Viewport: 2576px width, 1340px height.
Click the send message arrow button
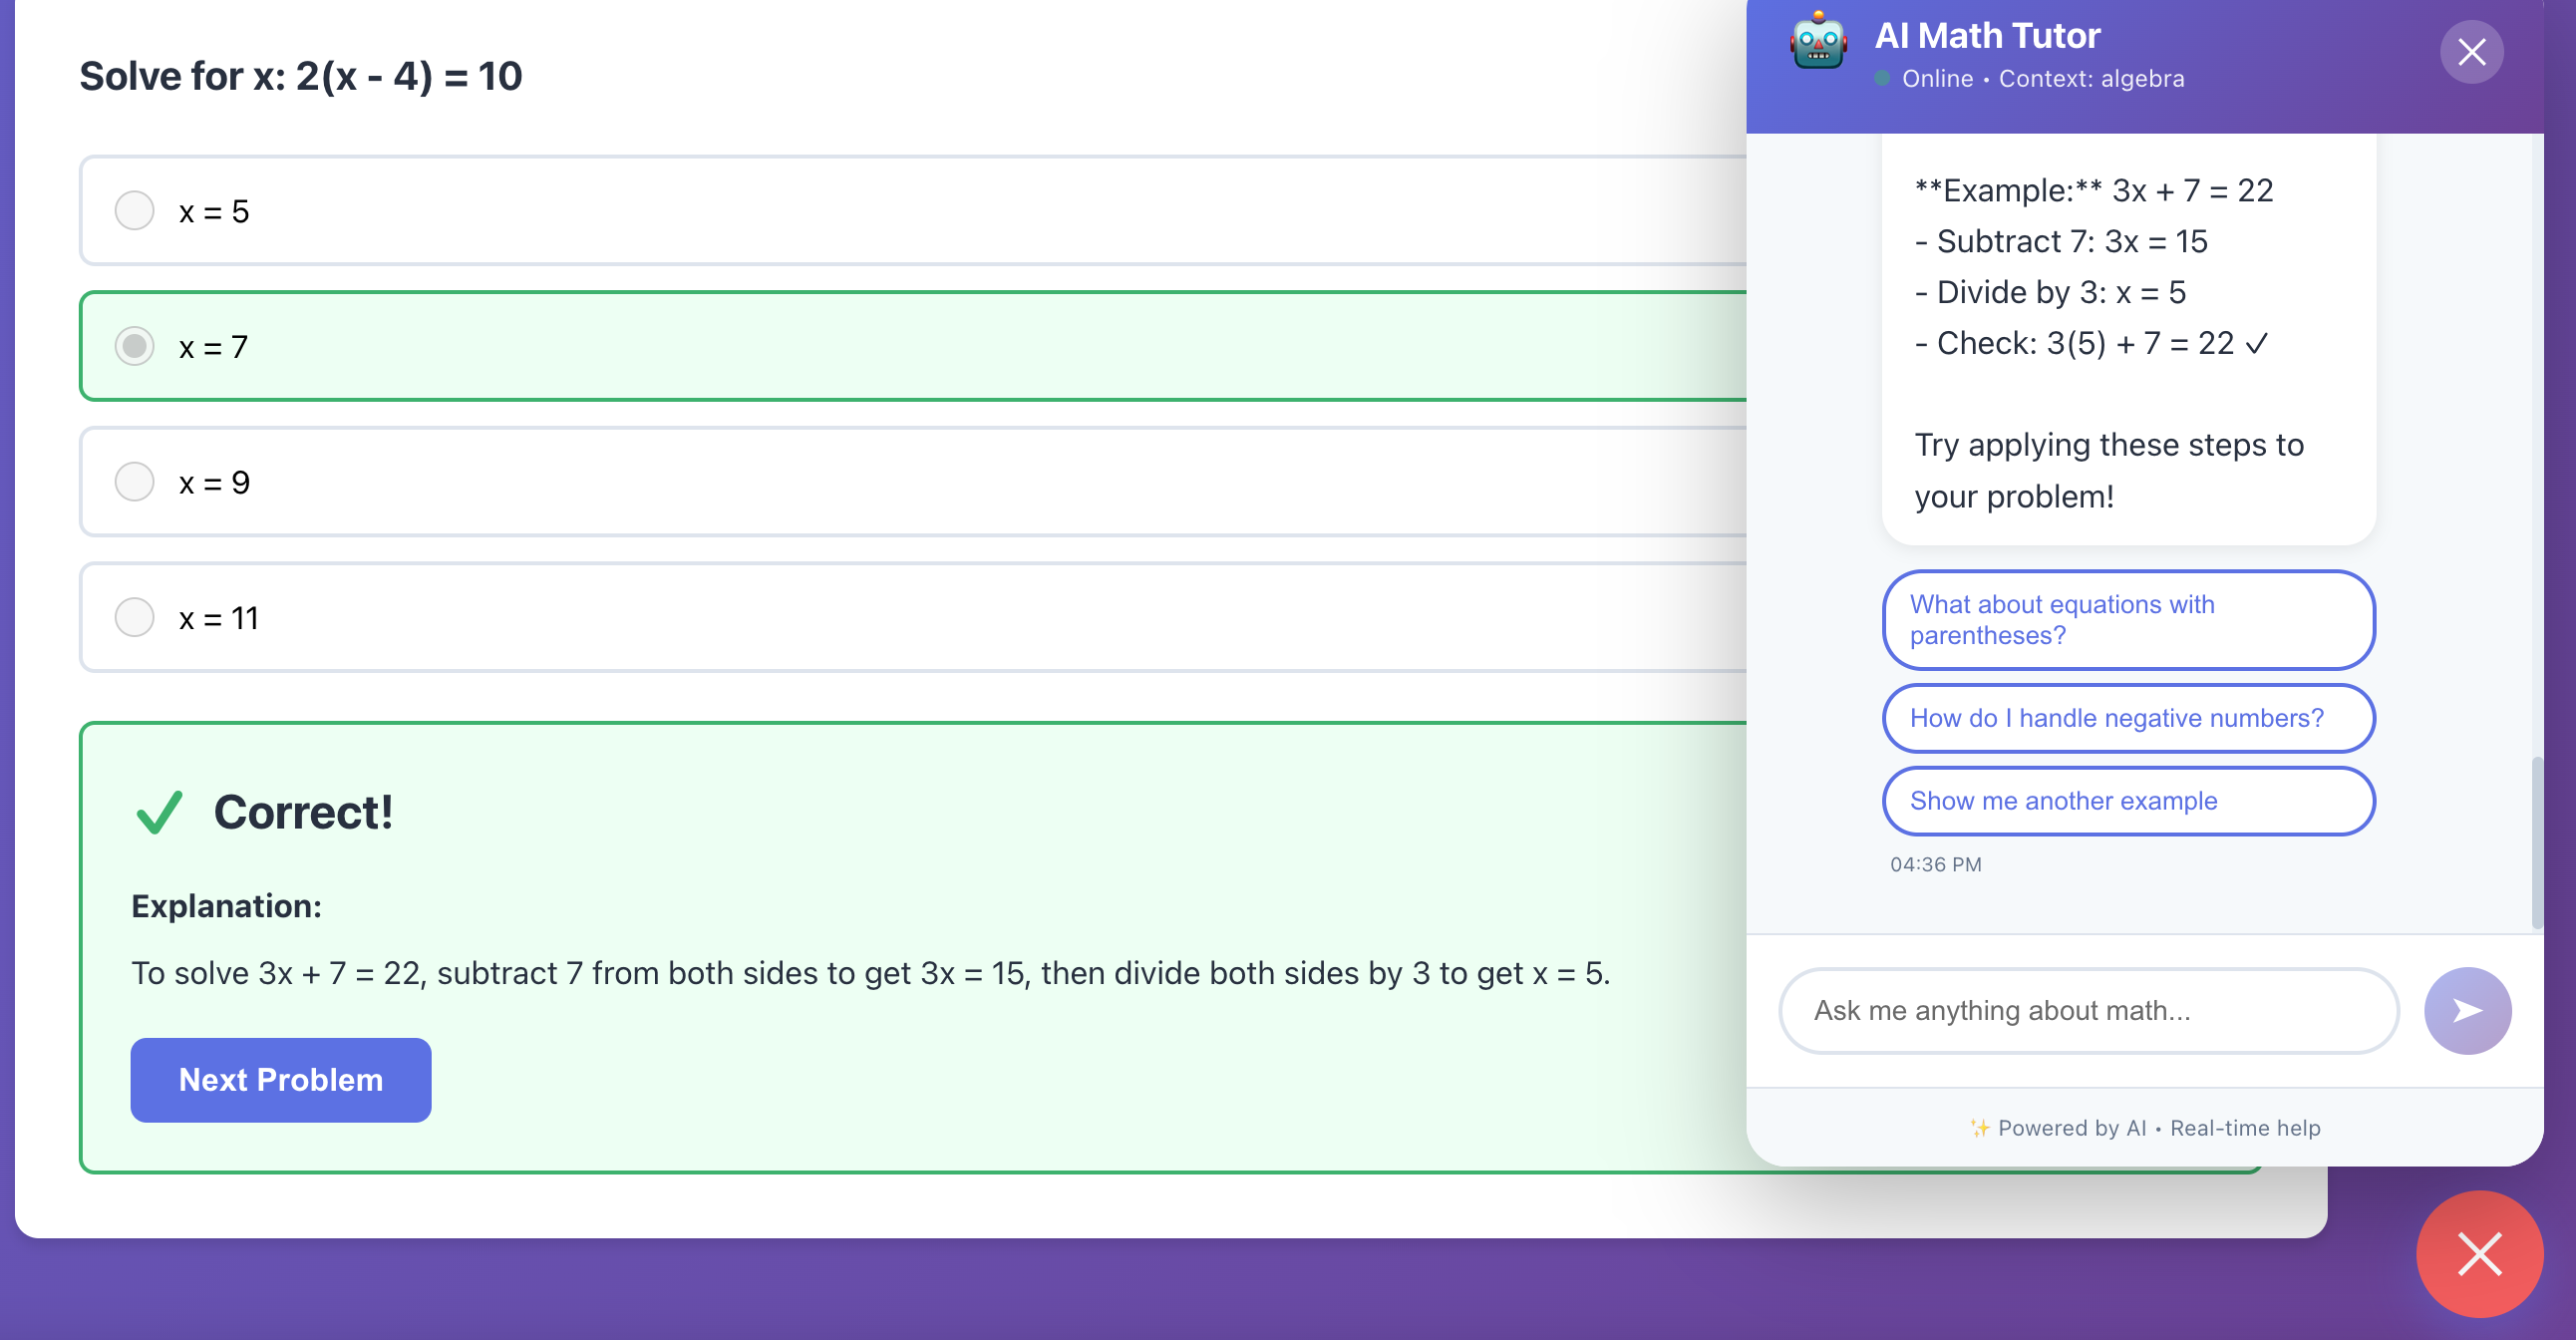2466,1010
